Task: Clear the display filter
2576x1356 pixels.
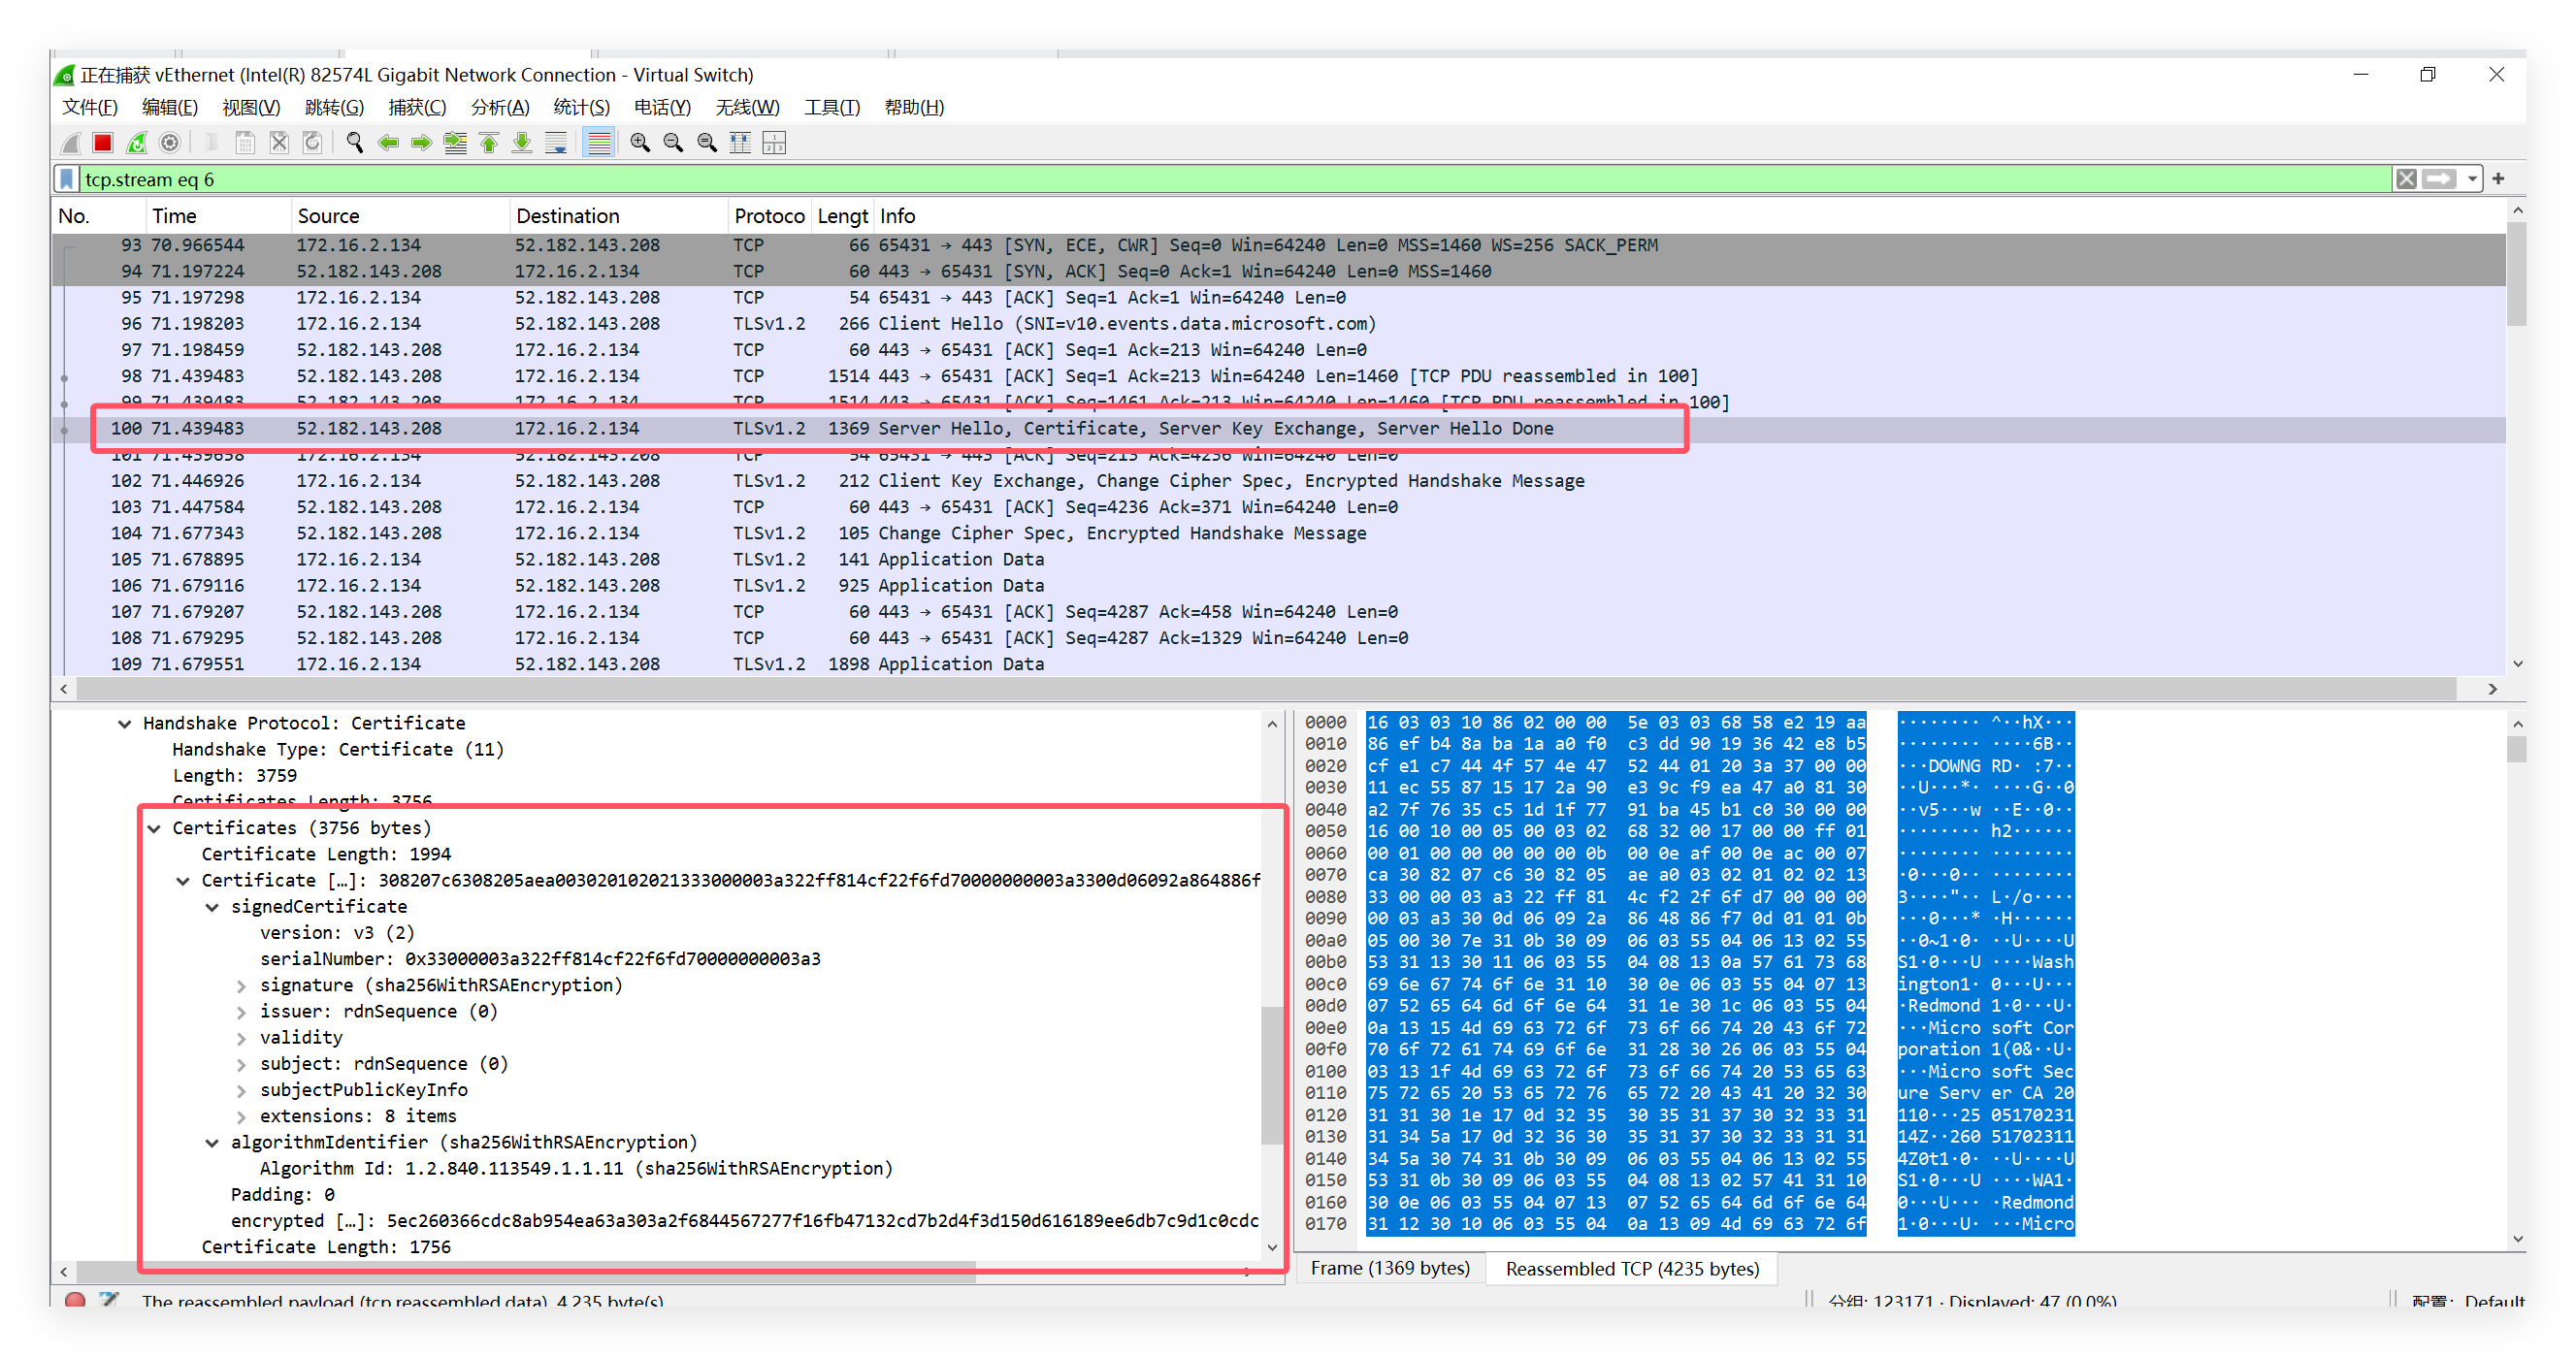Action: click(2406, 179)
